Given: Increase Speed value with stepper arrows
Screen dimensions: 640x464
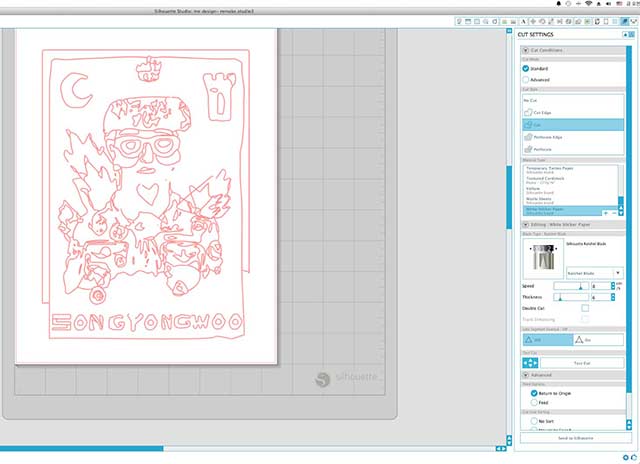Looking at the screenshot, I should 613,286.
